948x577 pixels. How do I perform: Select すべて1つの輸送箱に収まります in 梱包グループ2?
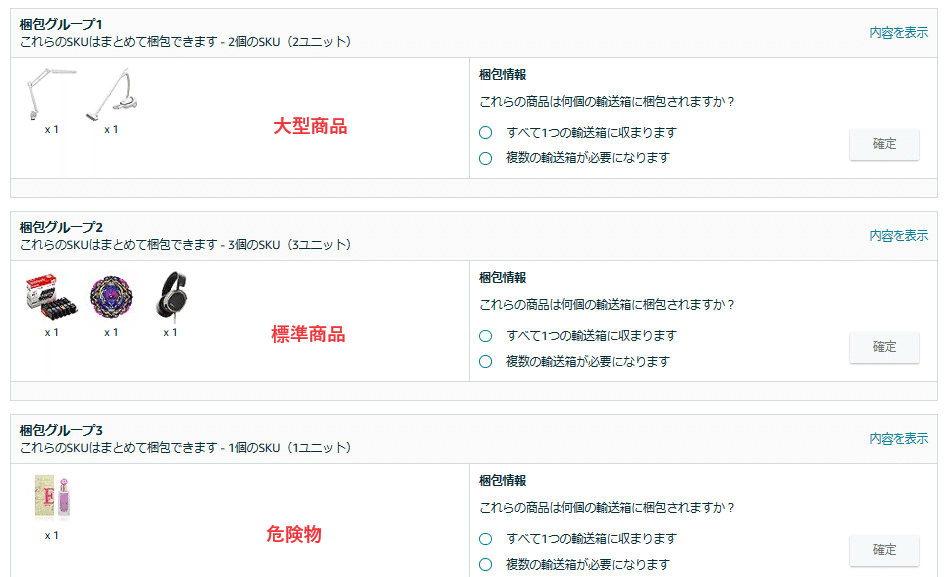pos(485,336)
